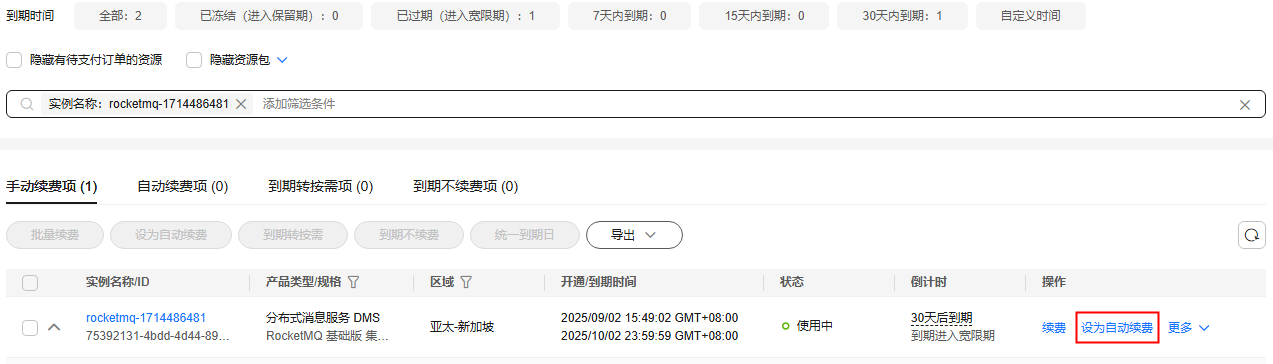The width and height of the screenshot is (1273, 364).
Task: Click the refresh icon button
Action: point(1252,236)
